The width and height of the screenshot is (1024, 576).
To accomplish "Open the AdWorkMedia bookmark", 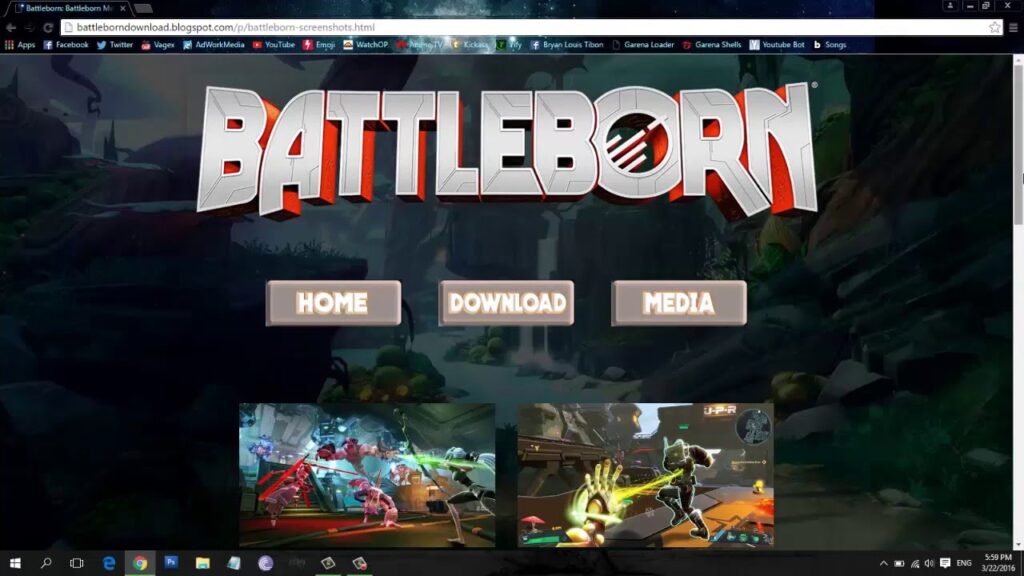I will [x=214, y=45].
